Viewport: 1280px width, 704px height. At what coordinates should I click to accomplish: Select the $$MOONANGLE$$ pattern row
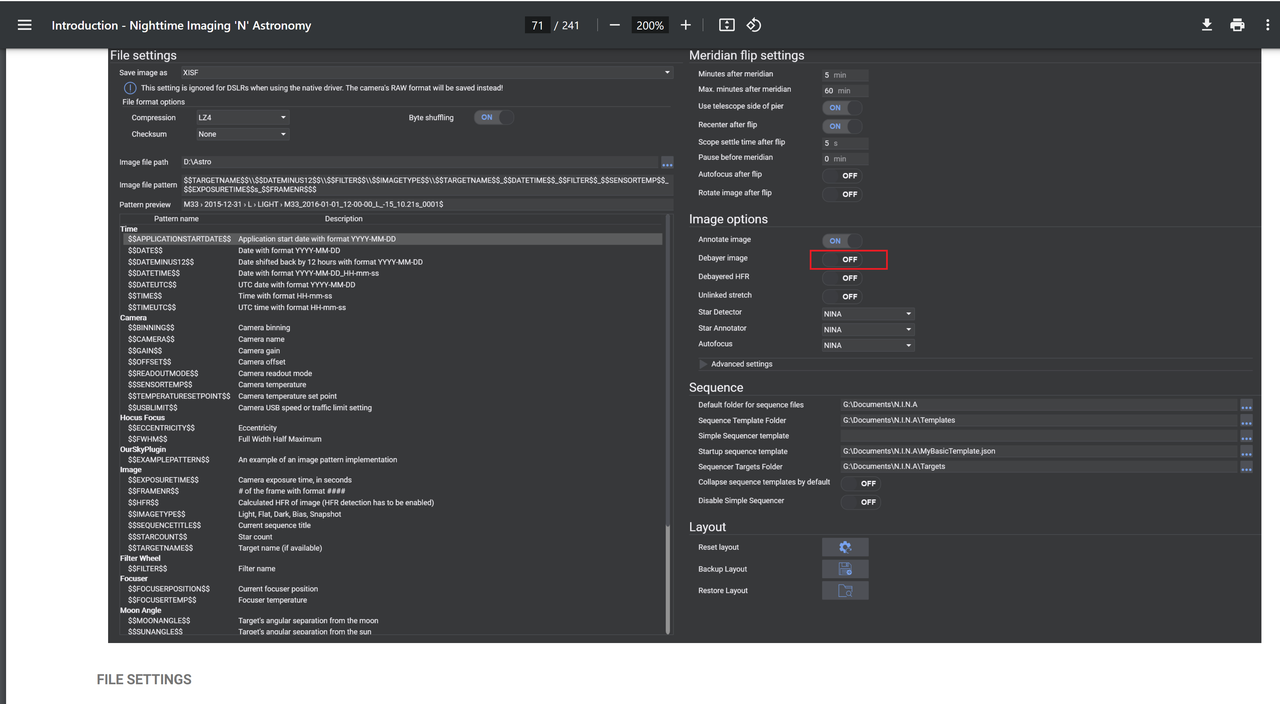pyautogui.click(x=391, y=621)
